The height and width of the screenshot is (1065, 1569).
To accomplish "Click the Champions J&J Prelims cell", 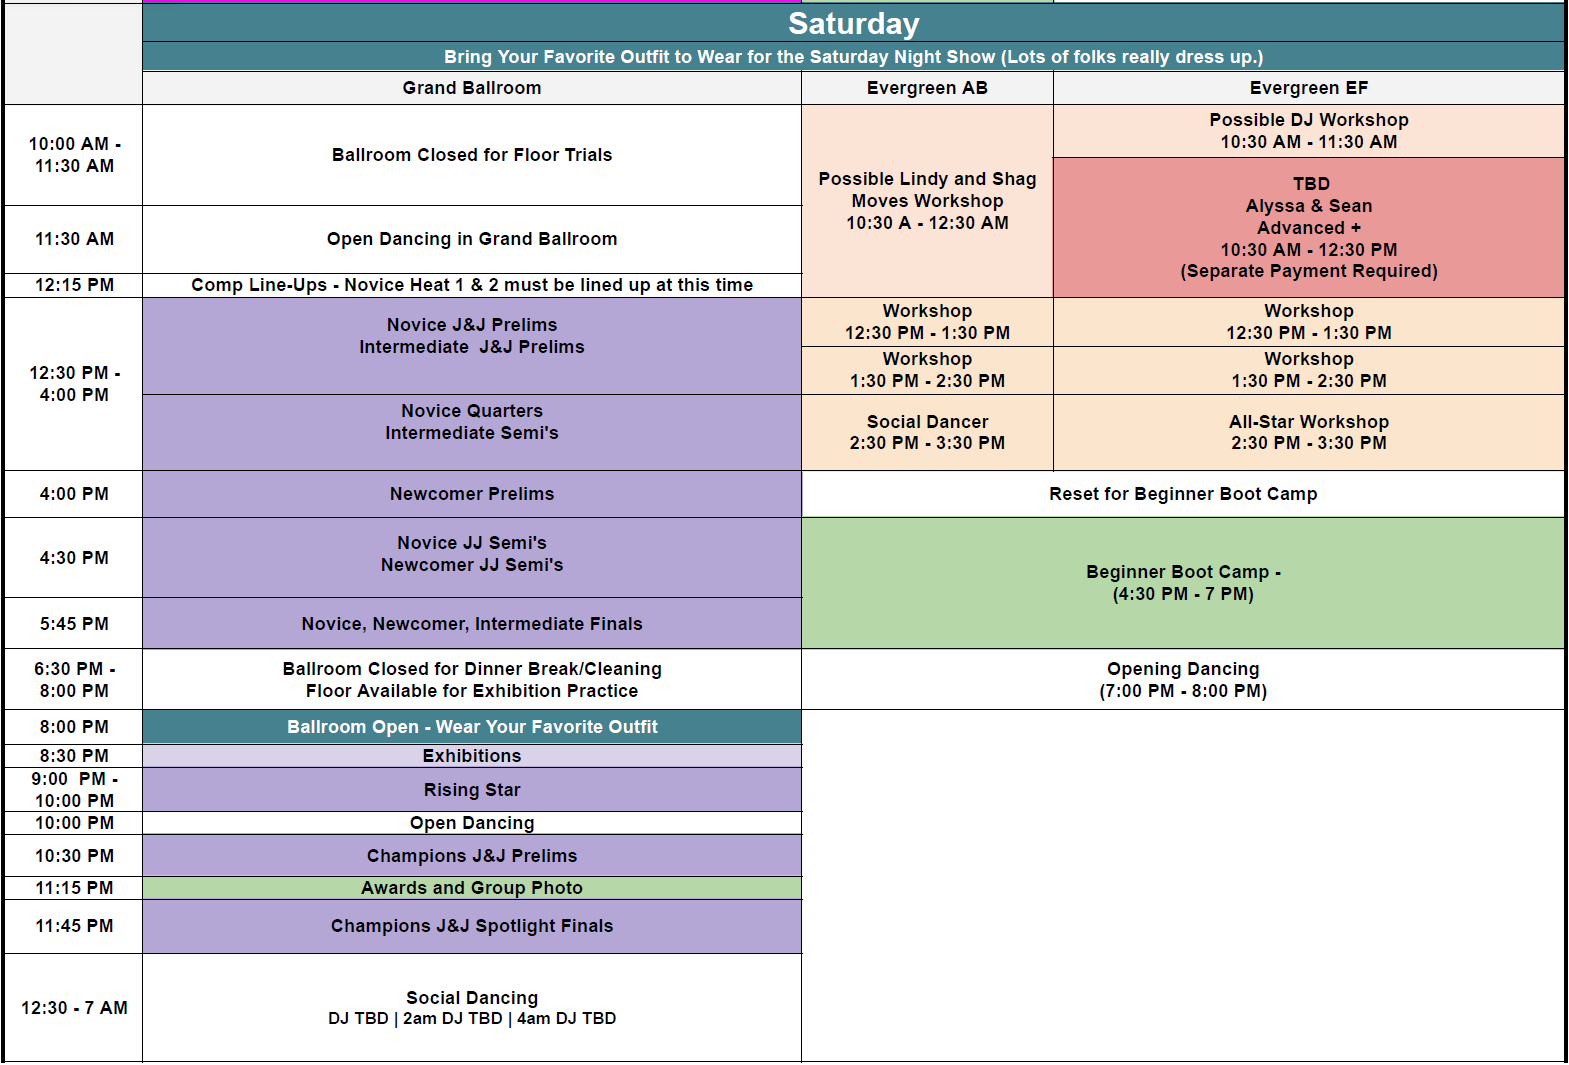I will click(x=472, y=856).
